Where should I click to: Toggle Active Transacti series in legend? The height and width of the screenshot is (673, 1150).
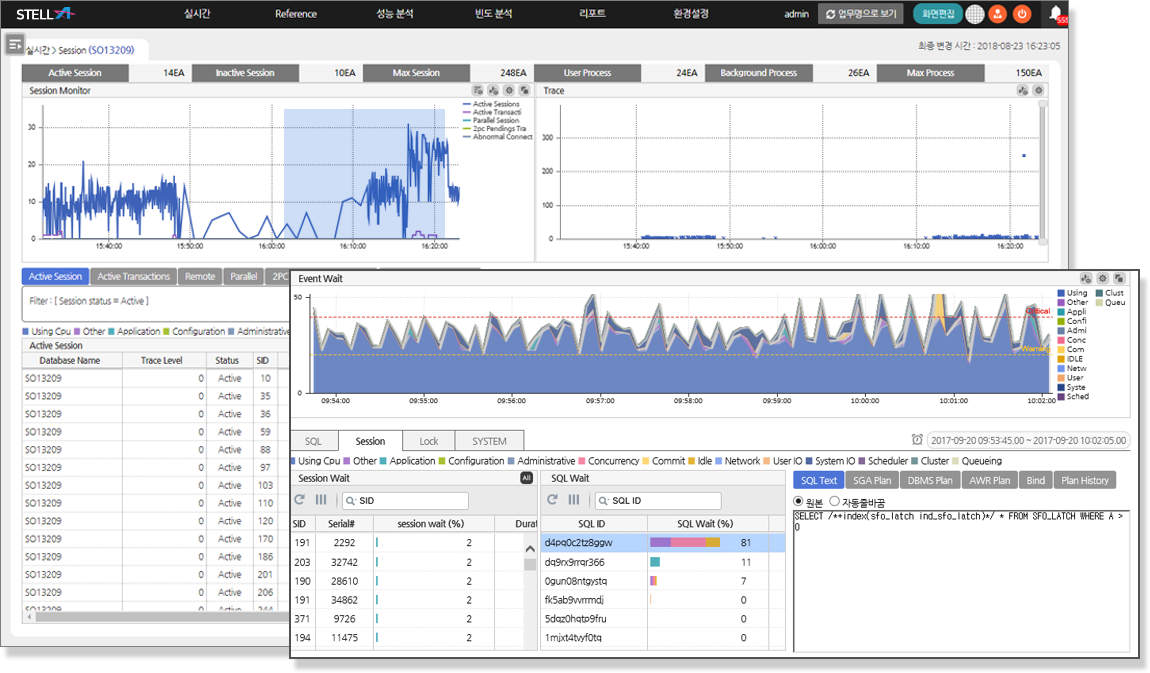click(492, 112)
